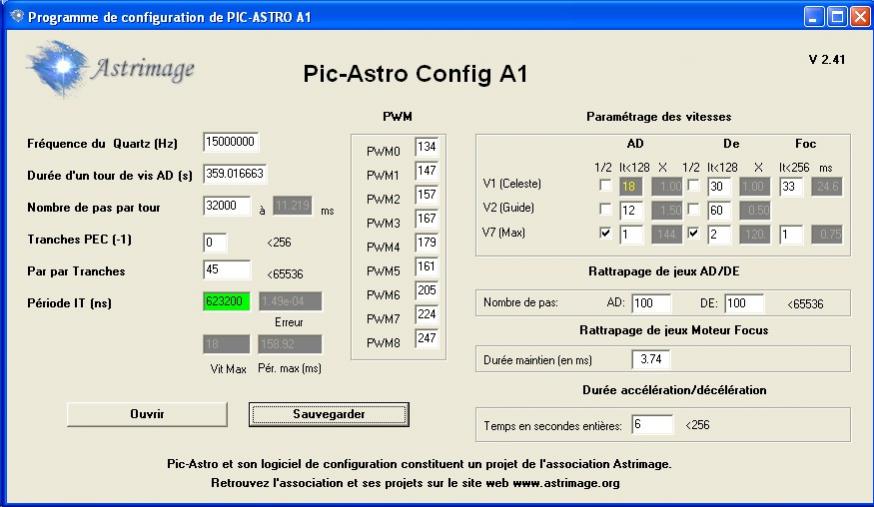The width and height of the screenshot is (874, 507).
Task: Click the www.astrimage.org website text
Action: [566, 483]
